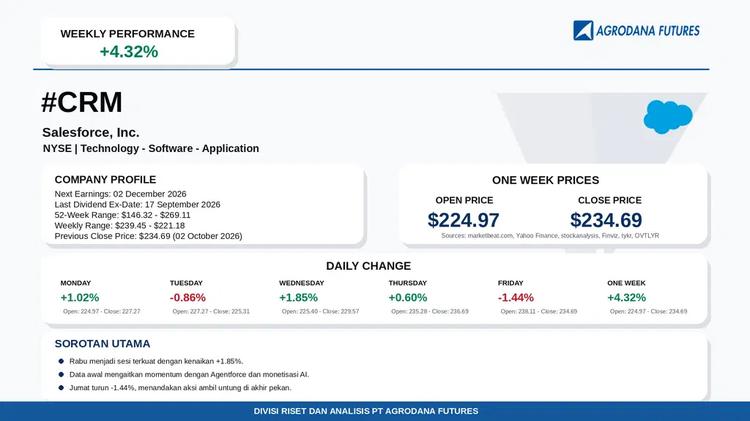Click the Jumat turun -1.44% bullet
The image size is (750, 421).
click(180, 388)
